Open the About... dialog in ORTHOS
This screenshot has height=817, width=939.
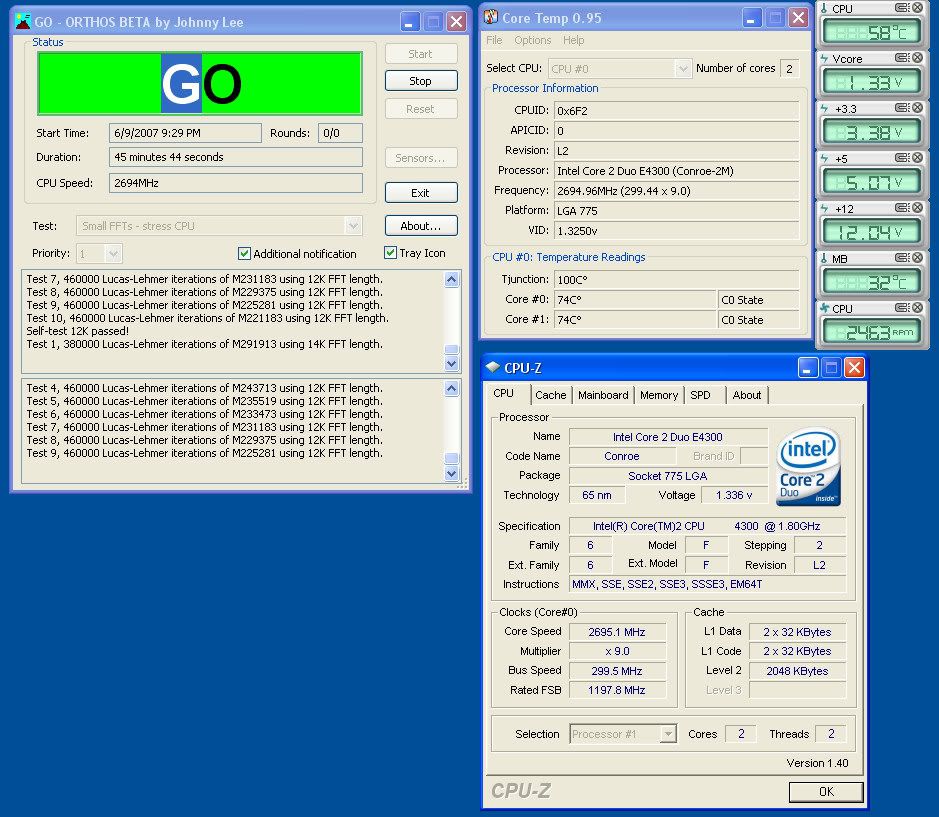tap(421, 226)
